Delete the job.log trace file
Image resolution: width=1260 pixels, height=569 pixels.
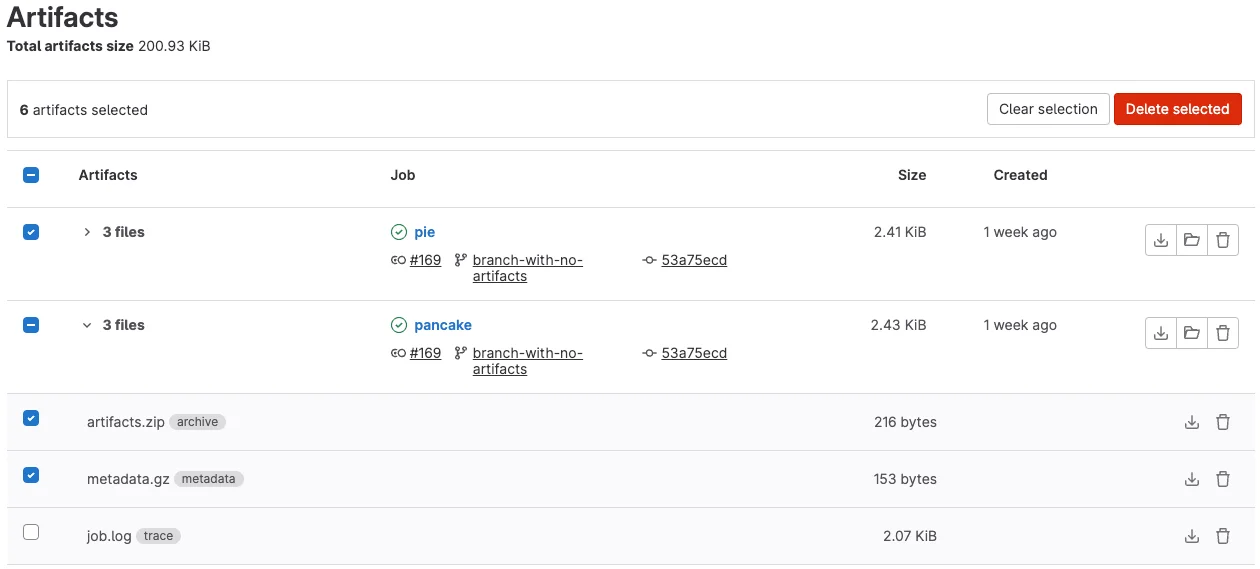[1222, 537]
